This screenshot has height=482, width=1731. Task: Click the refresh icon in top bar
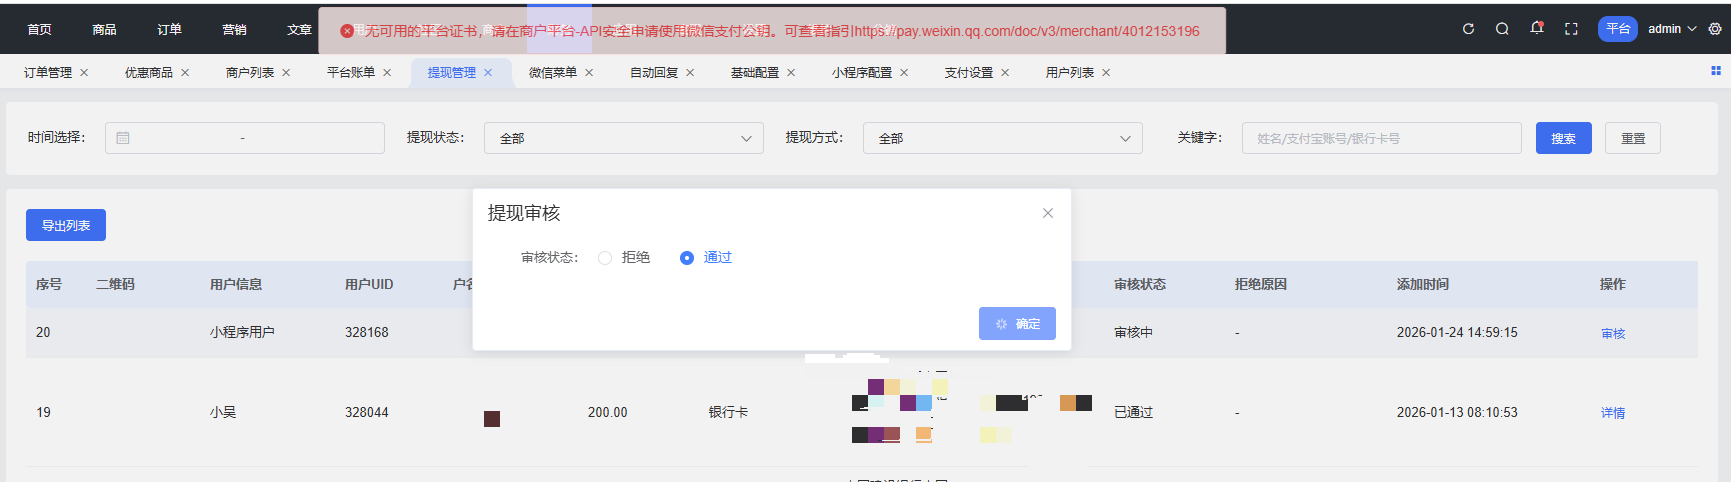(1468, 29)
